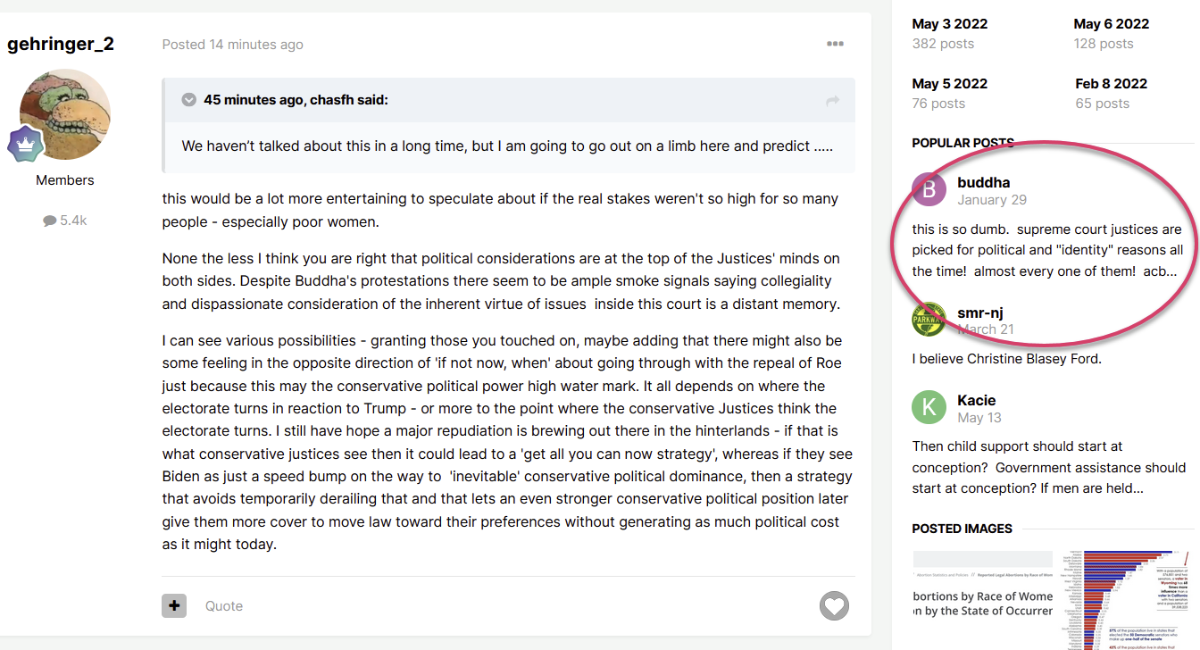This screenshot has height=650, width=1200.
Task: Collapse the chasfh quote block
Action: (189, 100)
